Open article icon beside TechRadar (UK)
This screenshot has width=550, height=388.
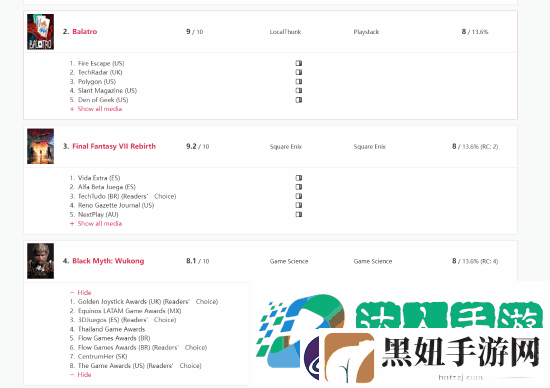point(299,72)
